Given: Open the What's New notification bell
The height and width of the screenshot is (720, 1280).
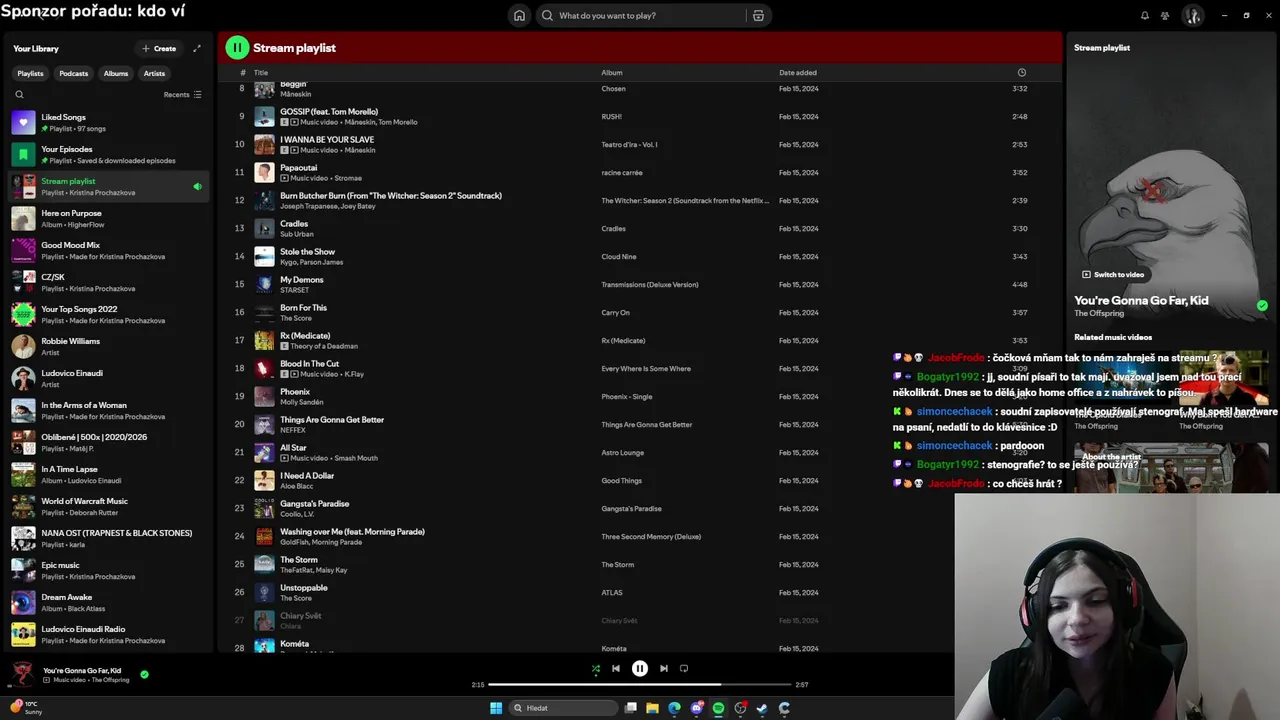Looking at the screenshot, I should [x=1144, y=15].
